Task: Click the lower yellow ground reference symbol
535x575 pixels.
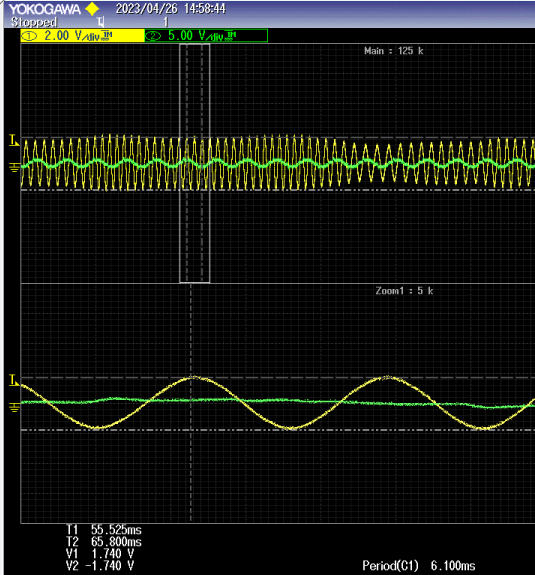Action: tap(14, 407)
